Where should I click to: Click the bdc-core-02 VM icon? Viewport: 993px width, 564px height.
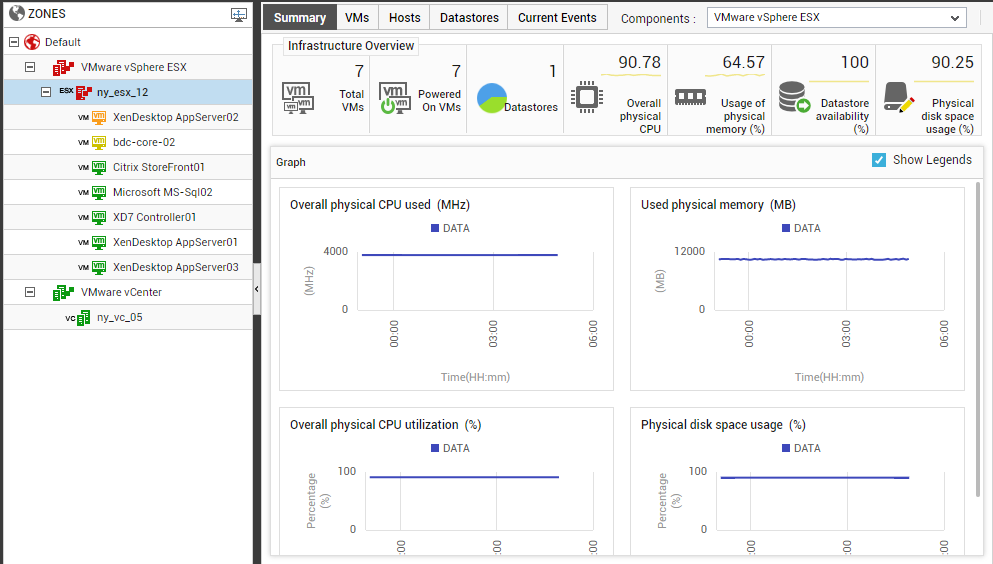99,142
